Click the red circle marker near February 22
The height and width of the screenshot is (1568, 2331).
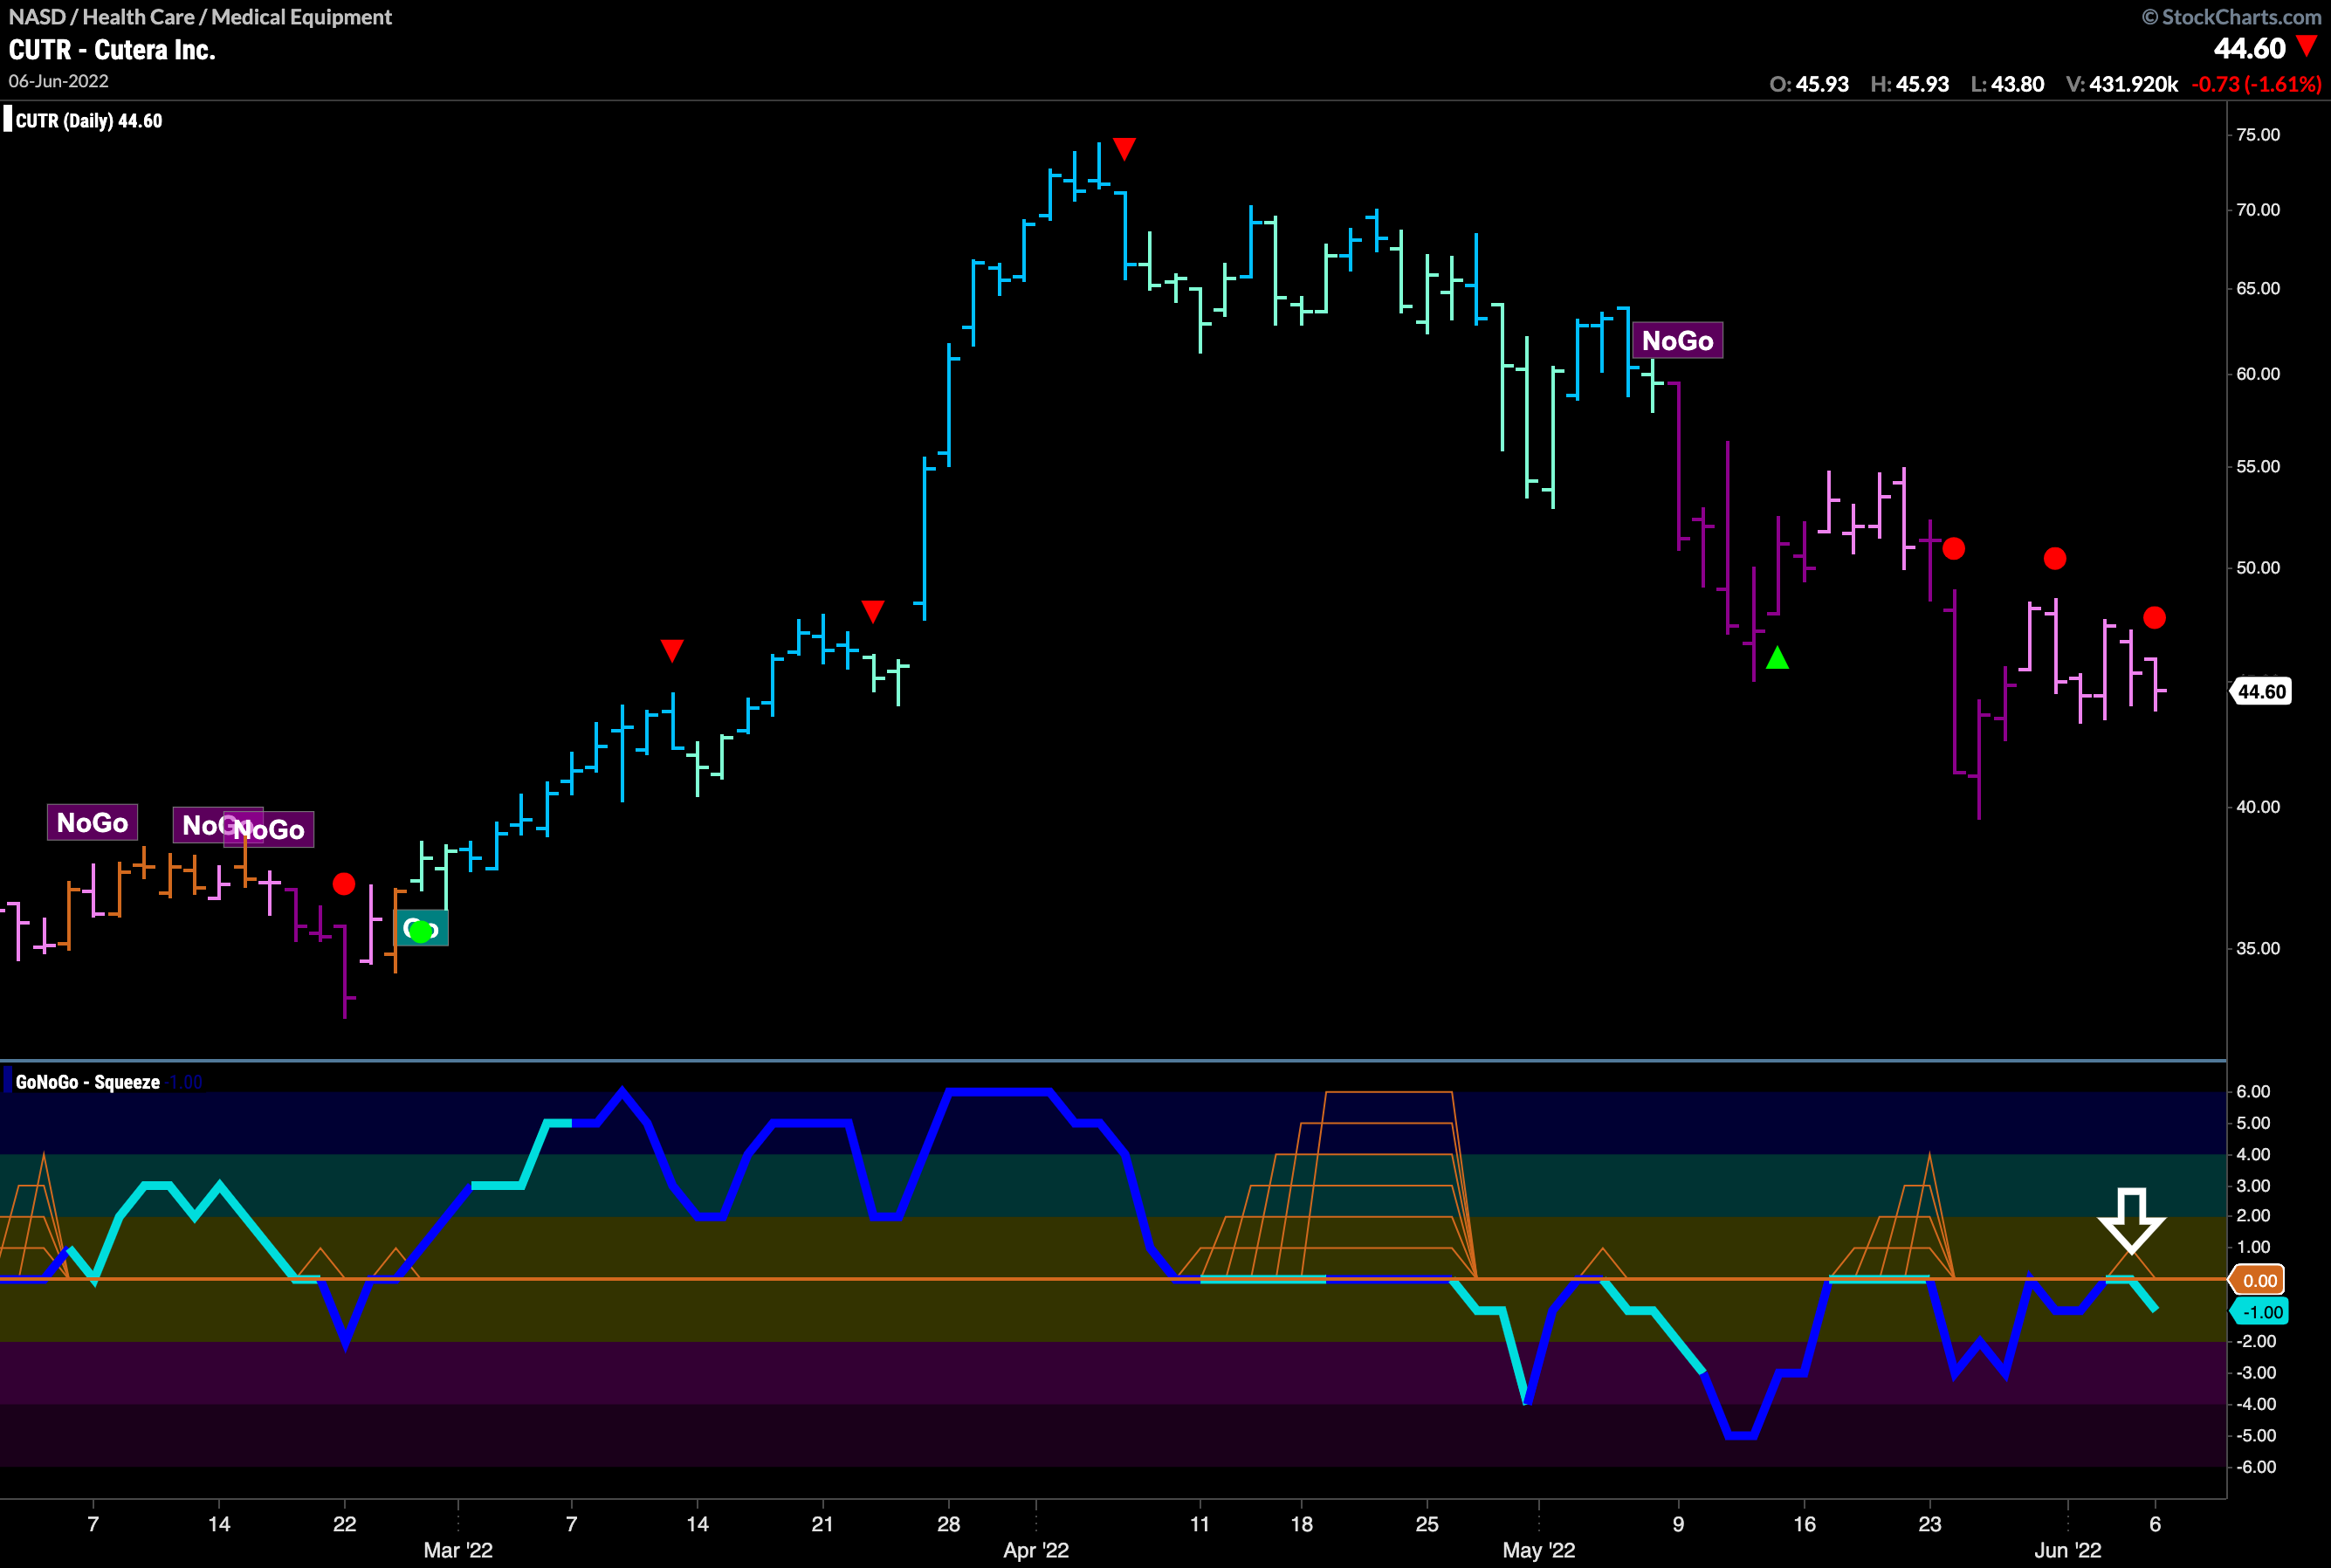pos(344,884)
